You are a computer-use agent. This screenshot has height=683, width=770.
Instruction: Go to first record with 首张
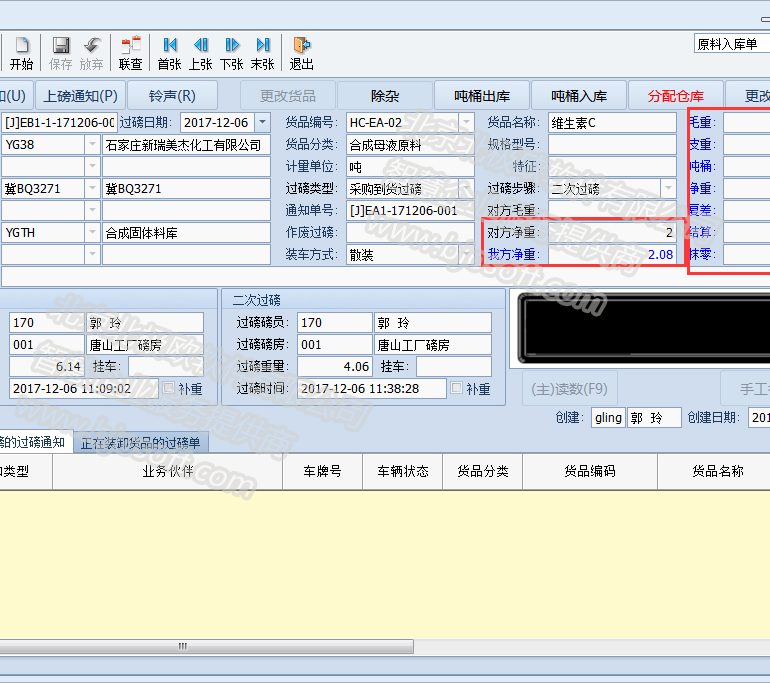[x=169, y=53]
